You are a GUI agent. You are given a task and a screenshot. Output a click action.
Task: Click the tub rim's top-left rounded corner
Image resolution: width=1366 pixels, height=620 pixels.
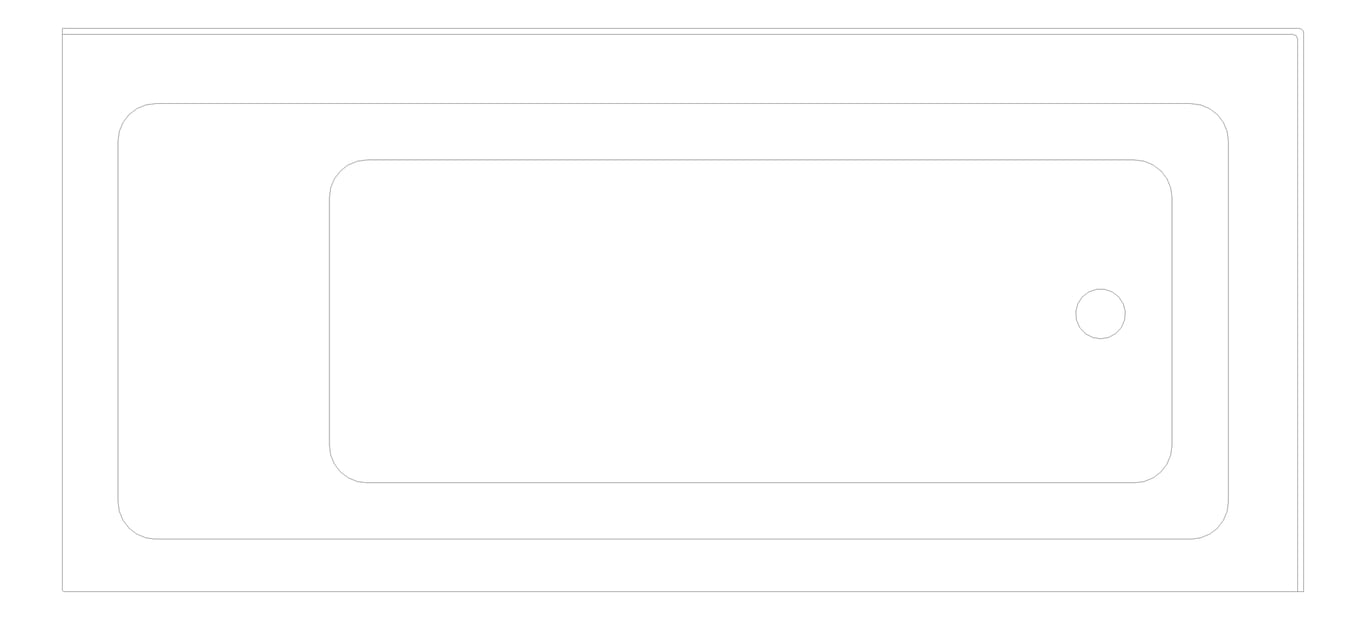[x=130, y=115]
